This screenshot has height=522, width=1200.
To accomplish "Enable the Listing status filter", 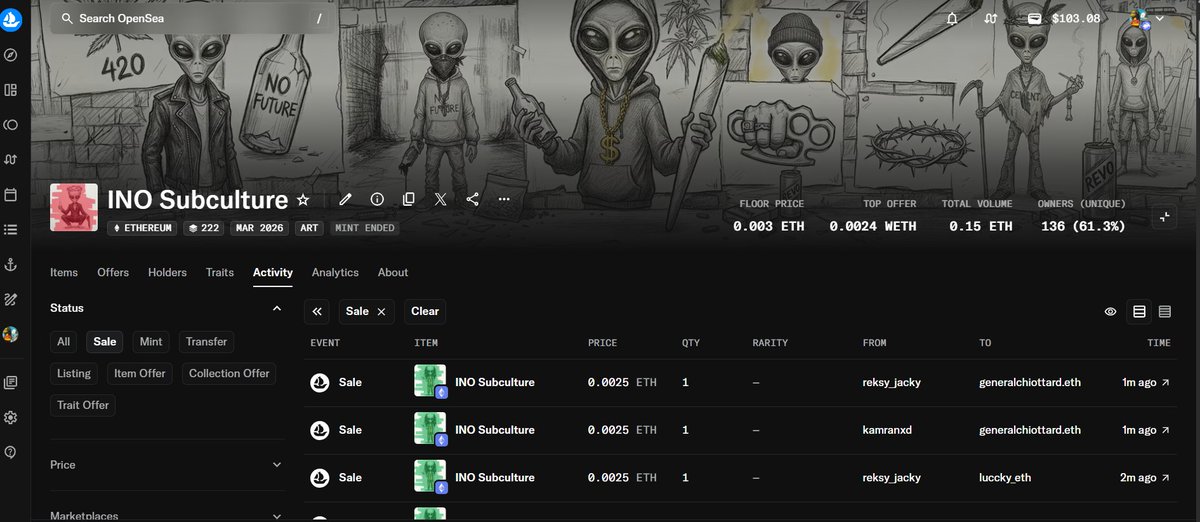I will coord(74,374).
